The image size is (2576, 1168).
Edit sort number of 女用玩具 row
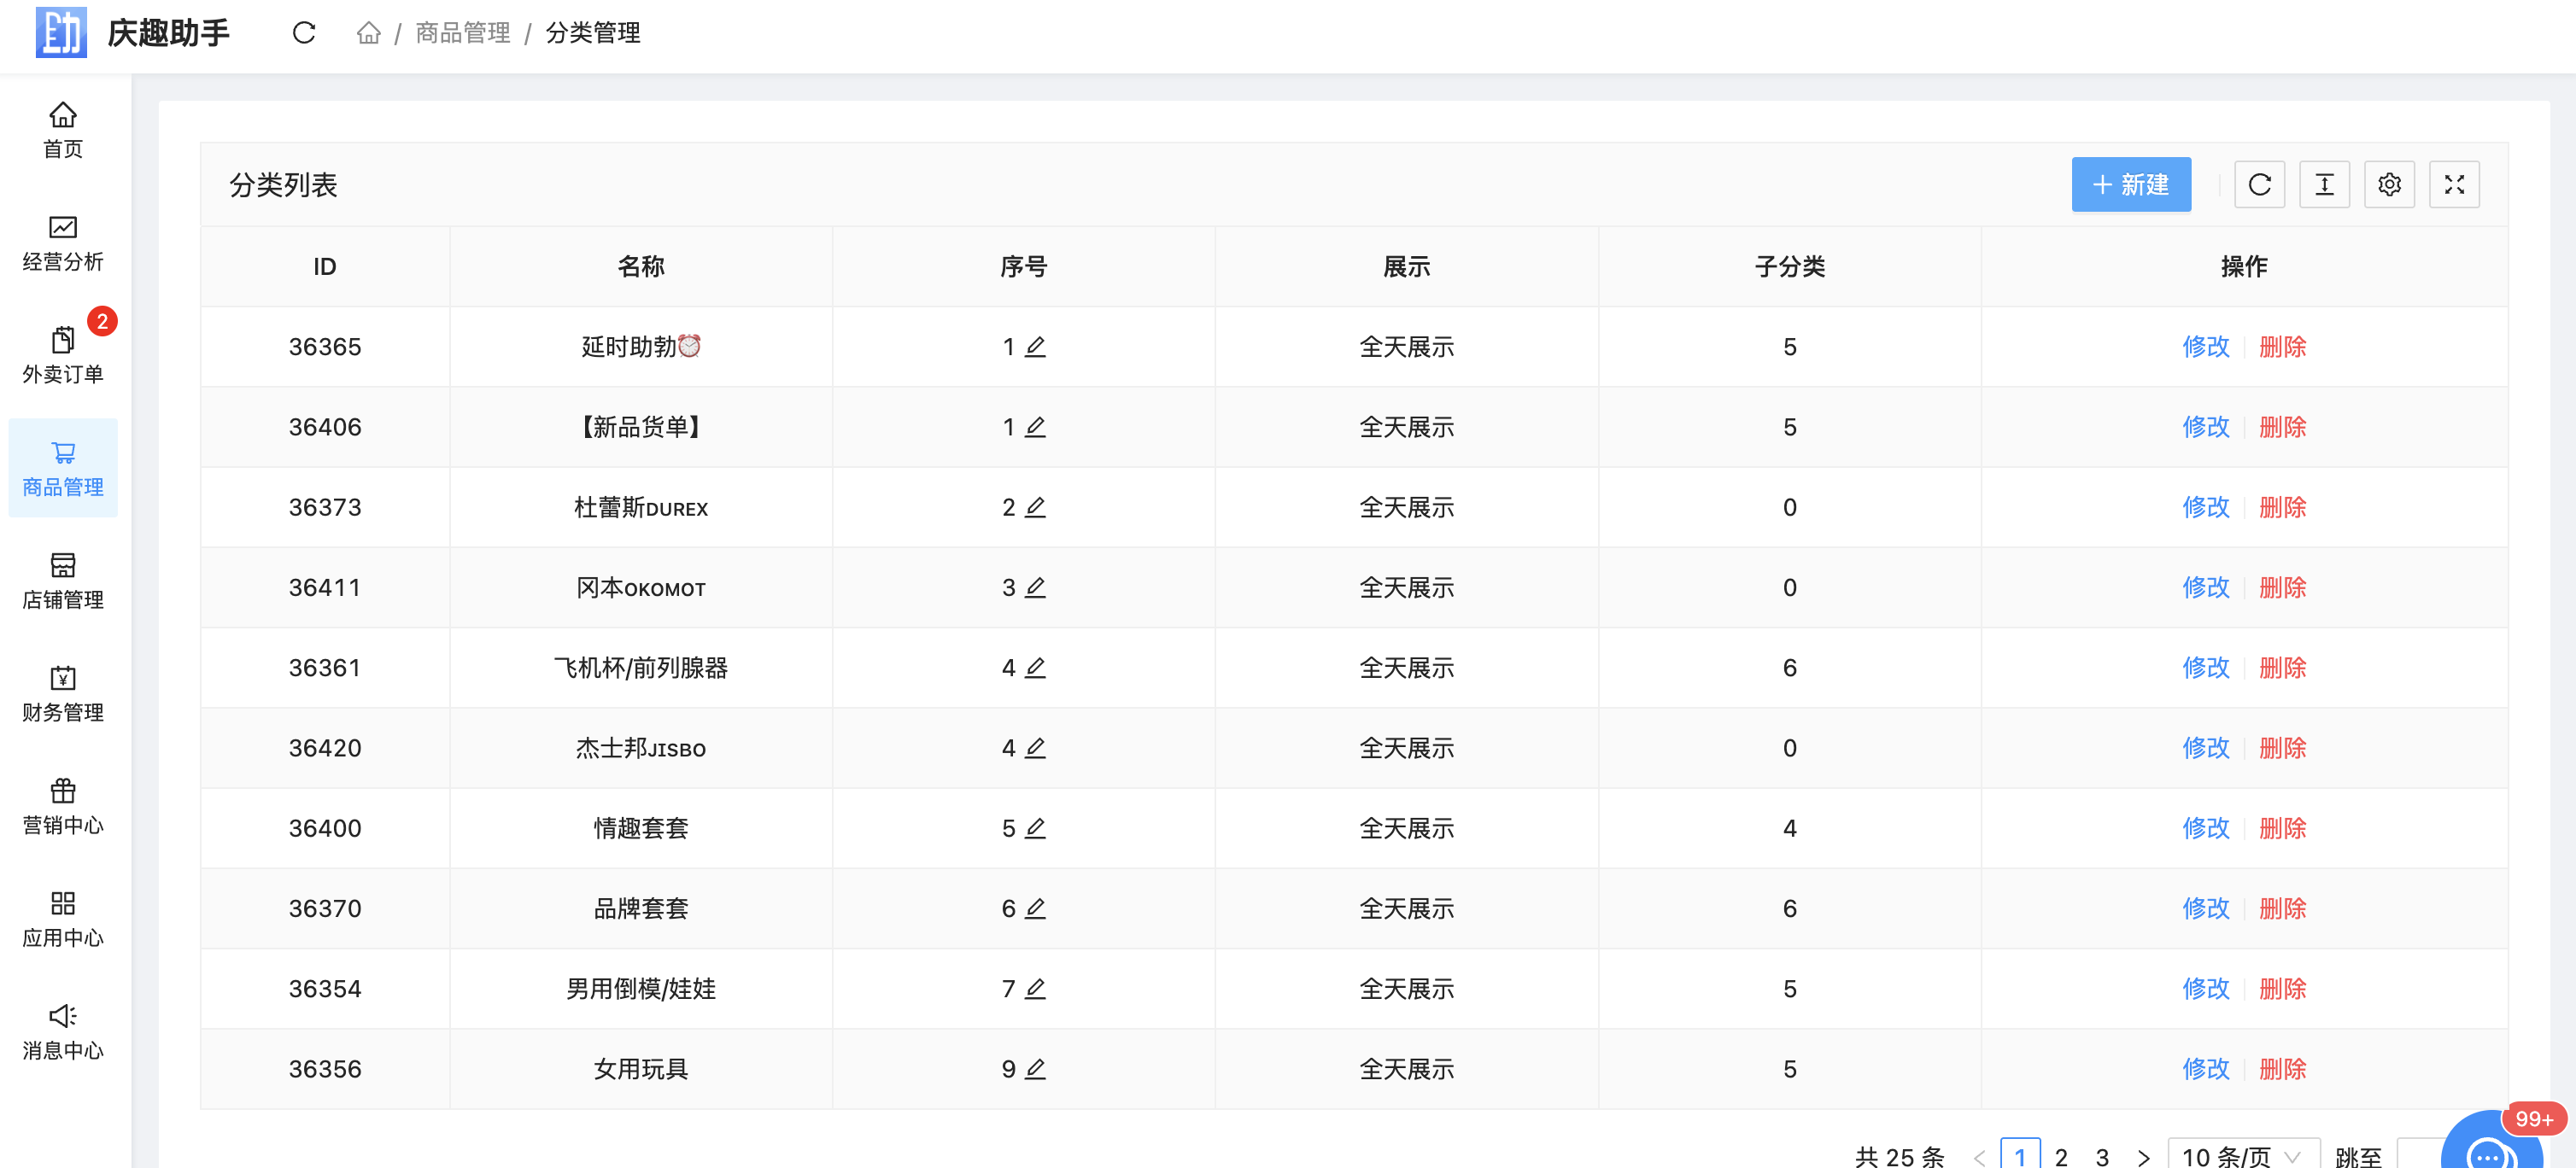(x=1036, y=1069)
